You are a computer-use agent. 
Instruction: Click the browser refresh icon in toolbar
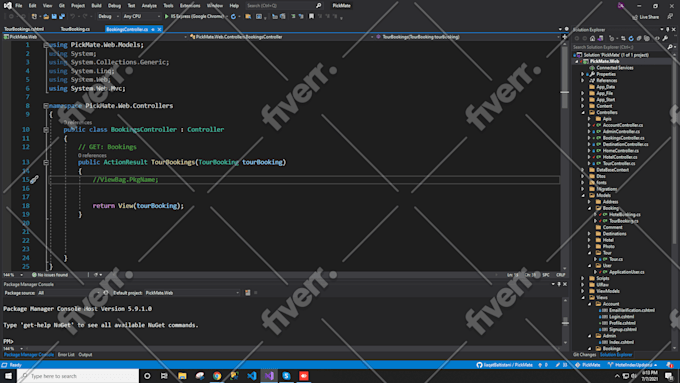pos(233,16)
